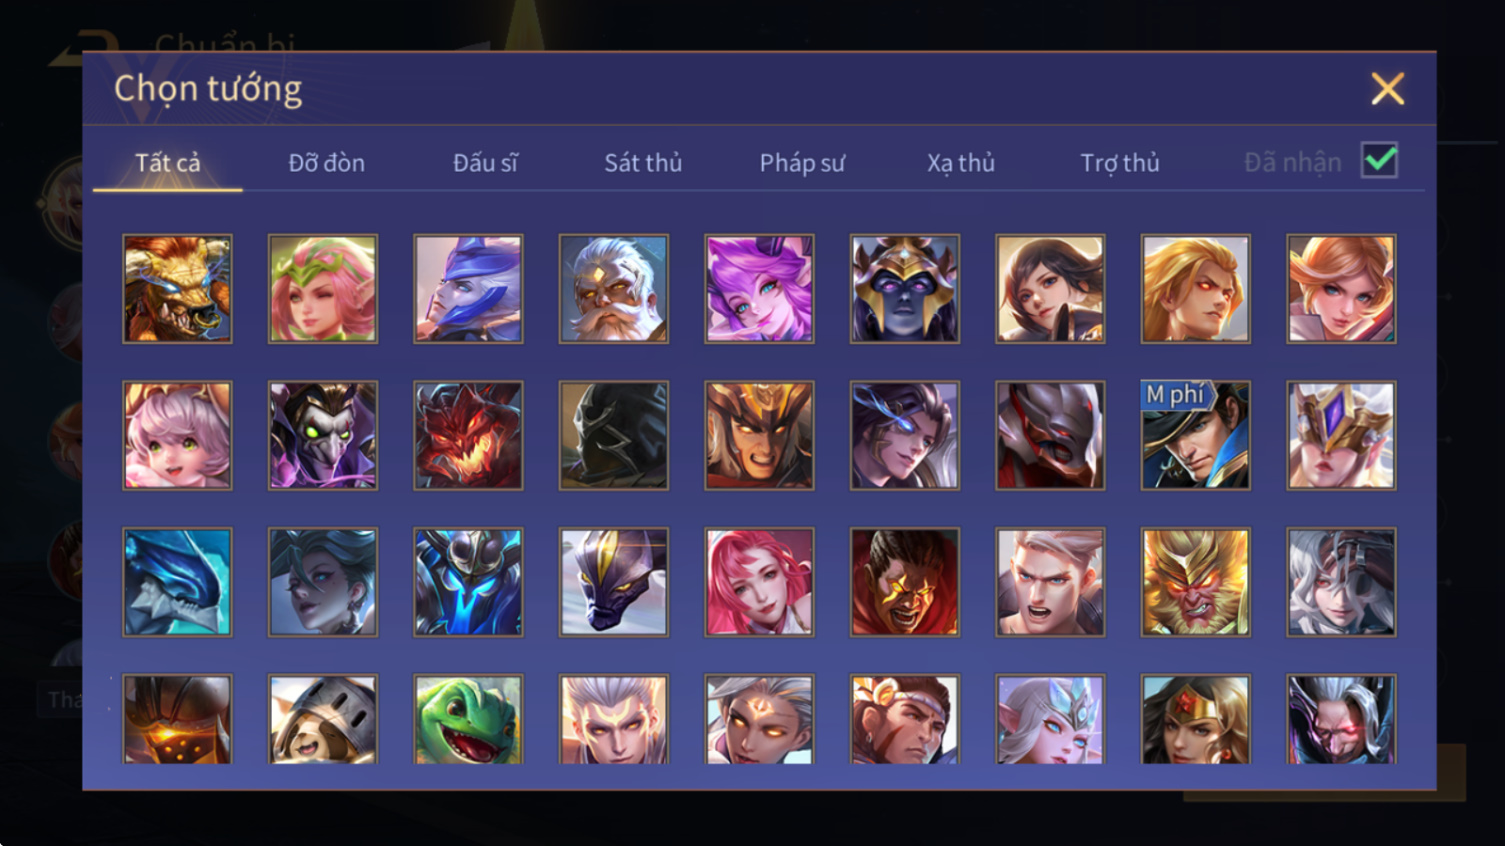This screenshot has height=846, width=1505.
Task: Close the 'Chọn tướng' dialog
Action: coord(1387,89)
